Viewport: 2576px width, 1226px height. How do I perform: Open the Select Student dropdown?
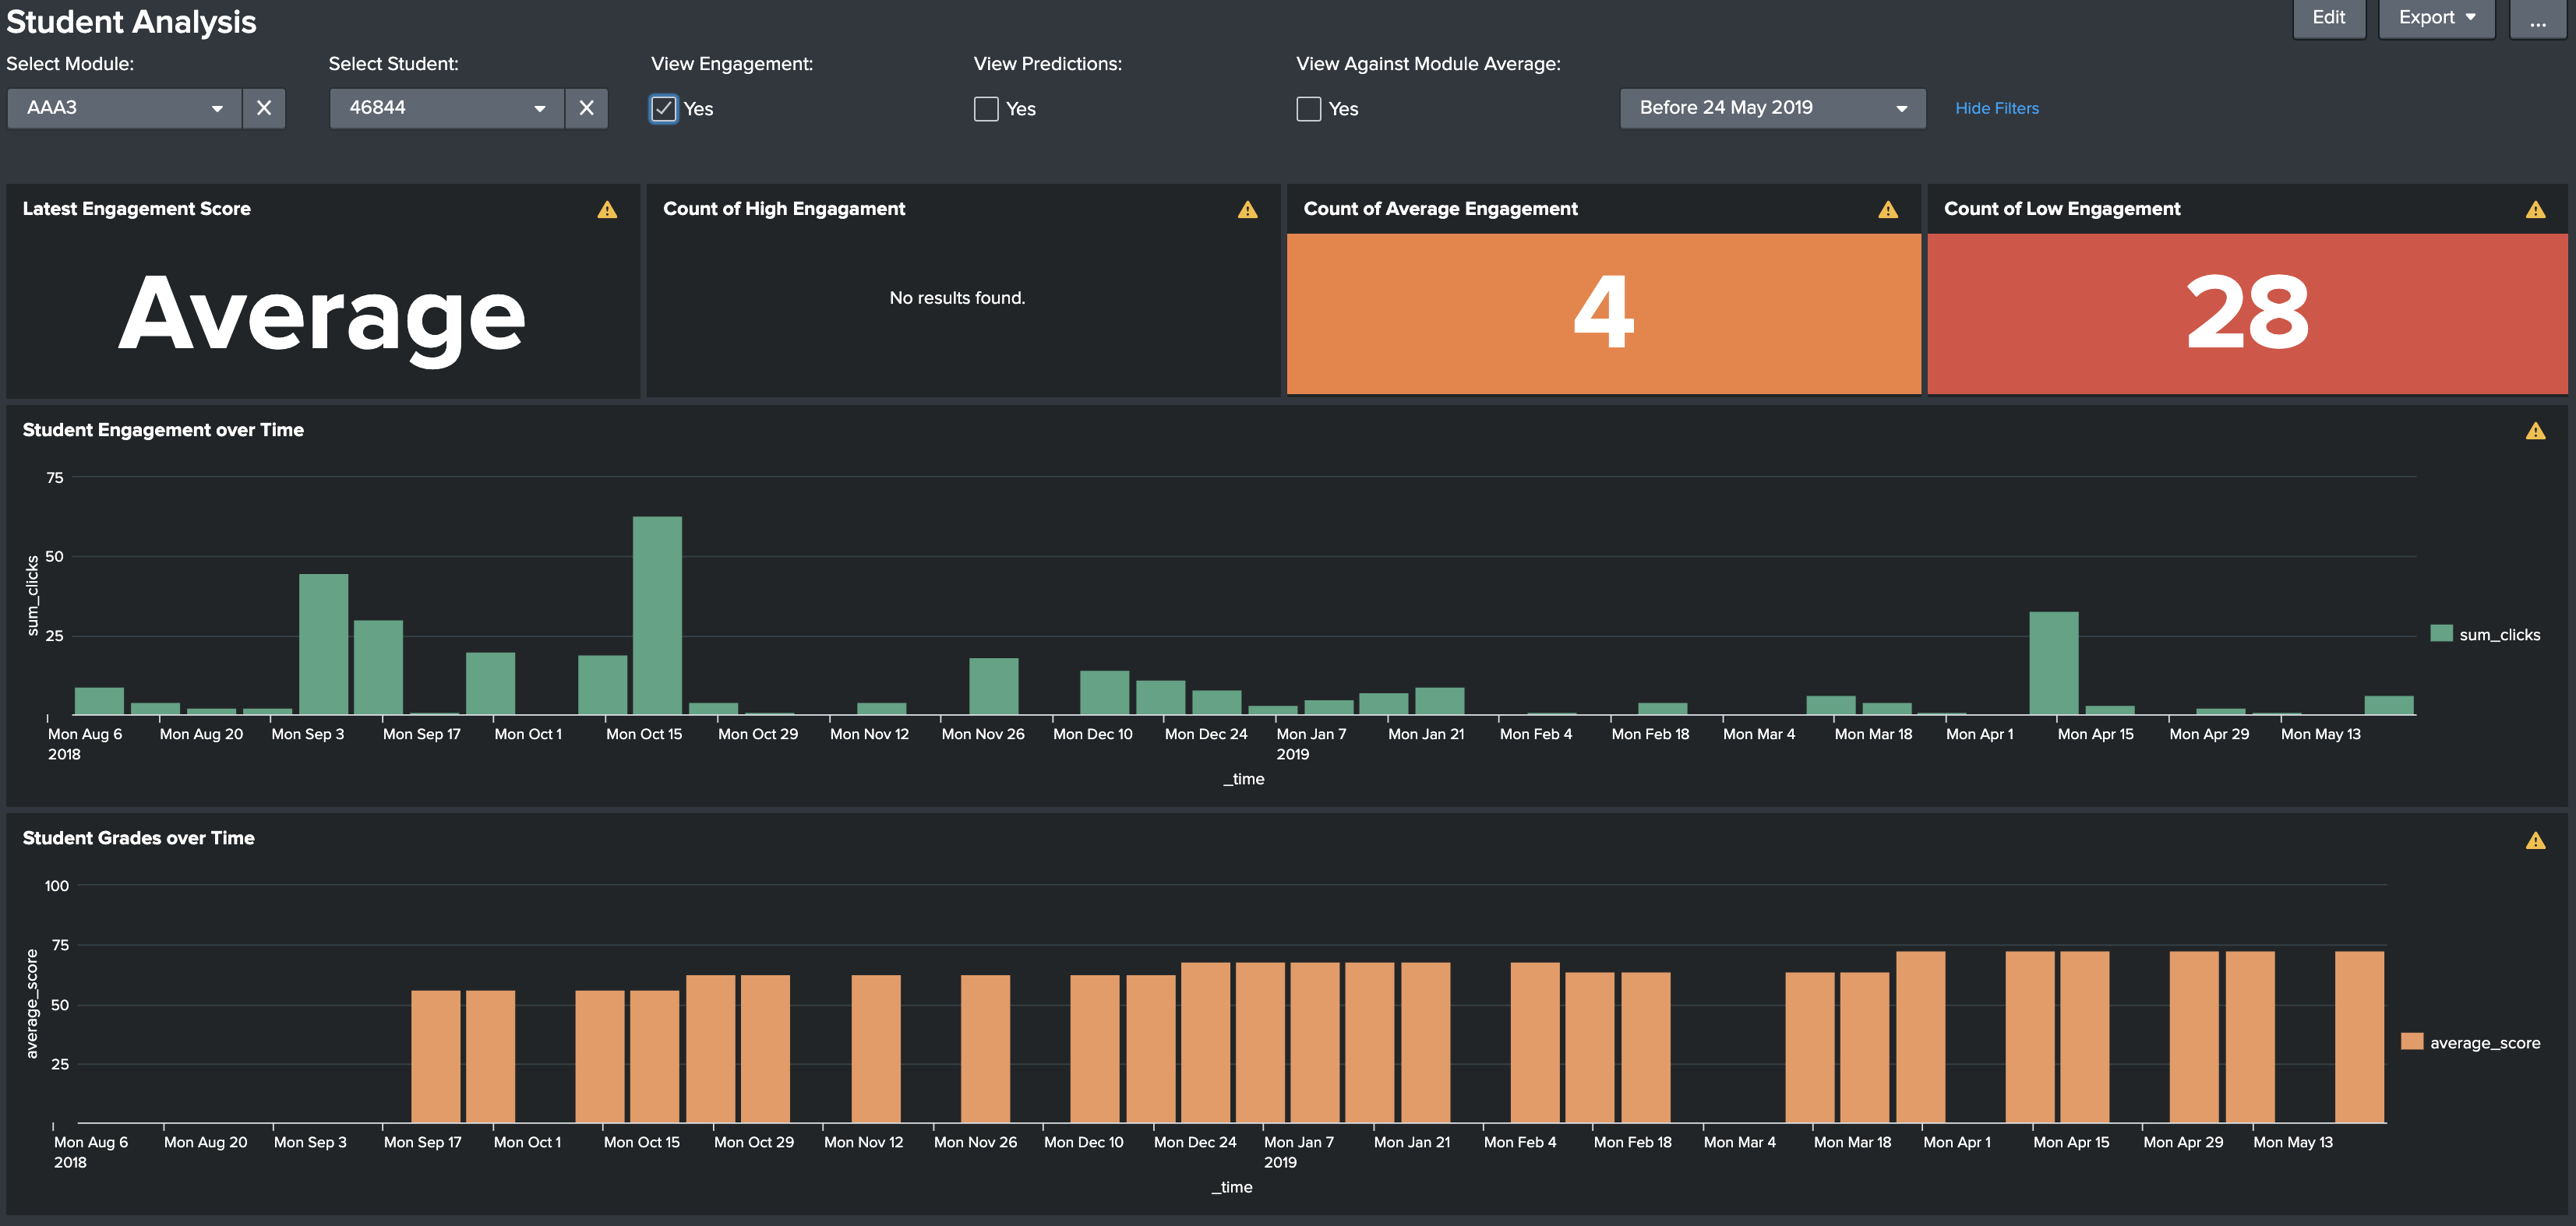pos(447,108)
